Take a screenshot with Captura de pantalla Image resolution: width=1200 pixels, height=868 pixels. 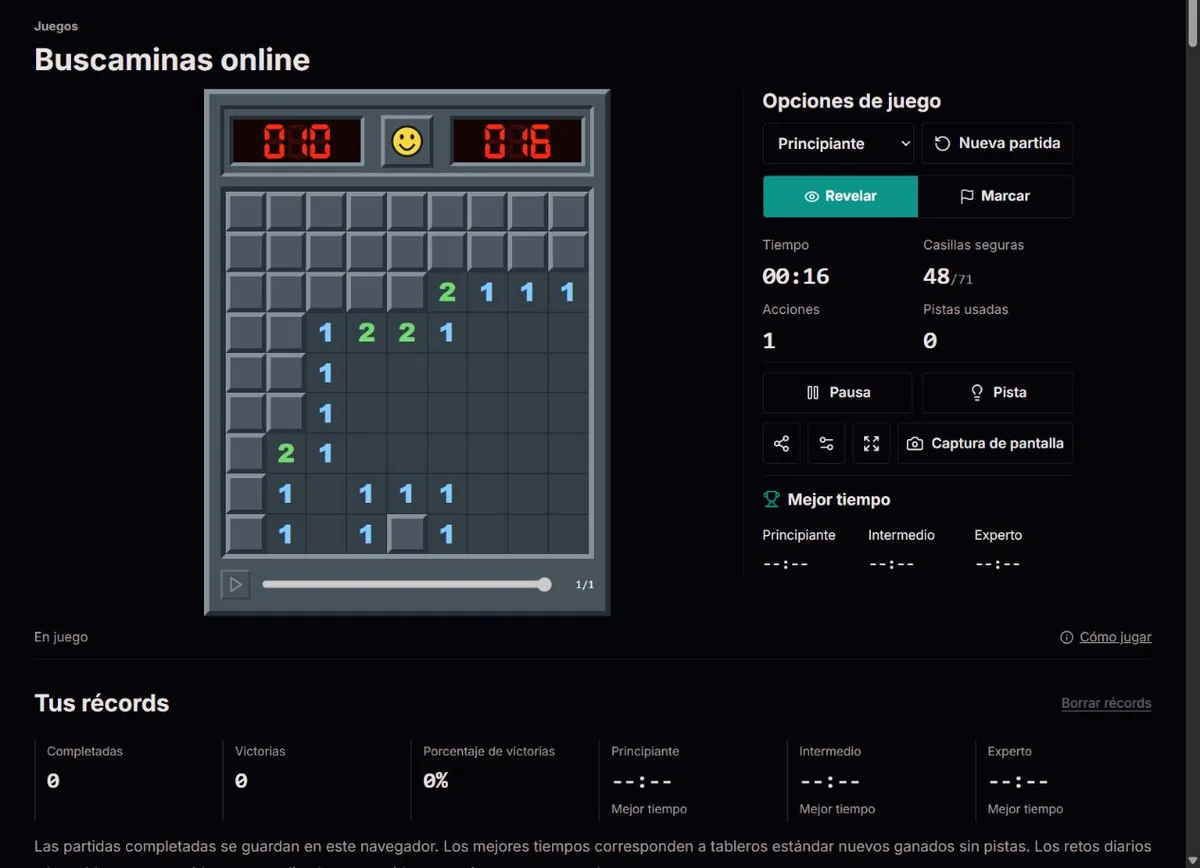pos(985,443)
